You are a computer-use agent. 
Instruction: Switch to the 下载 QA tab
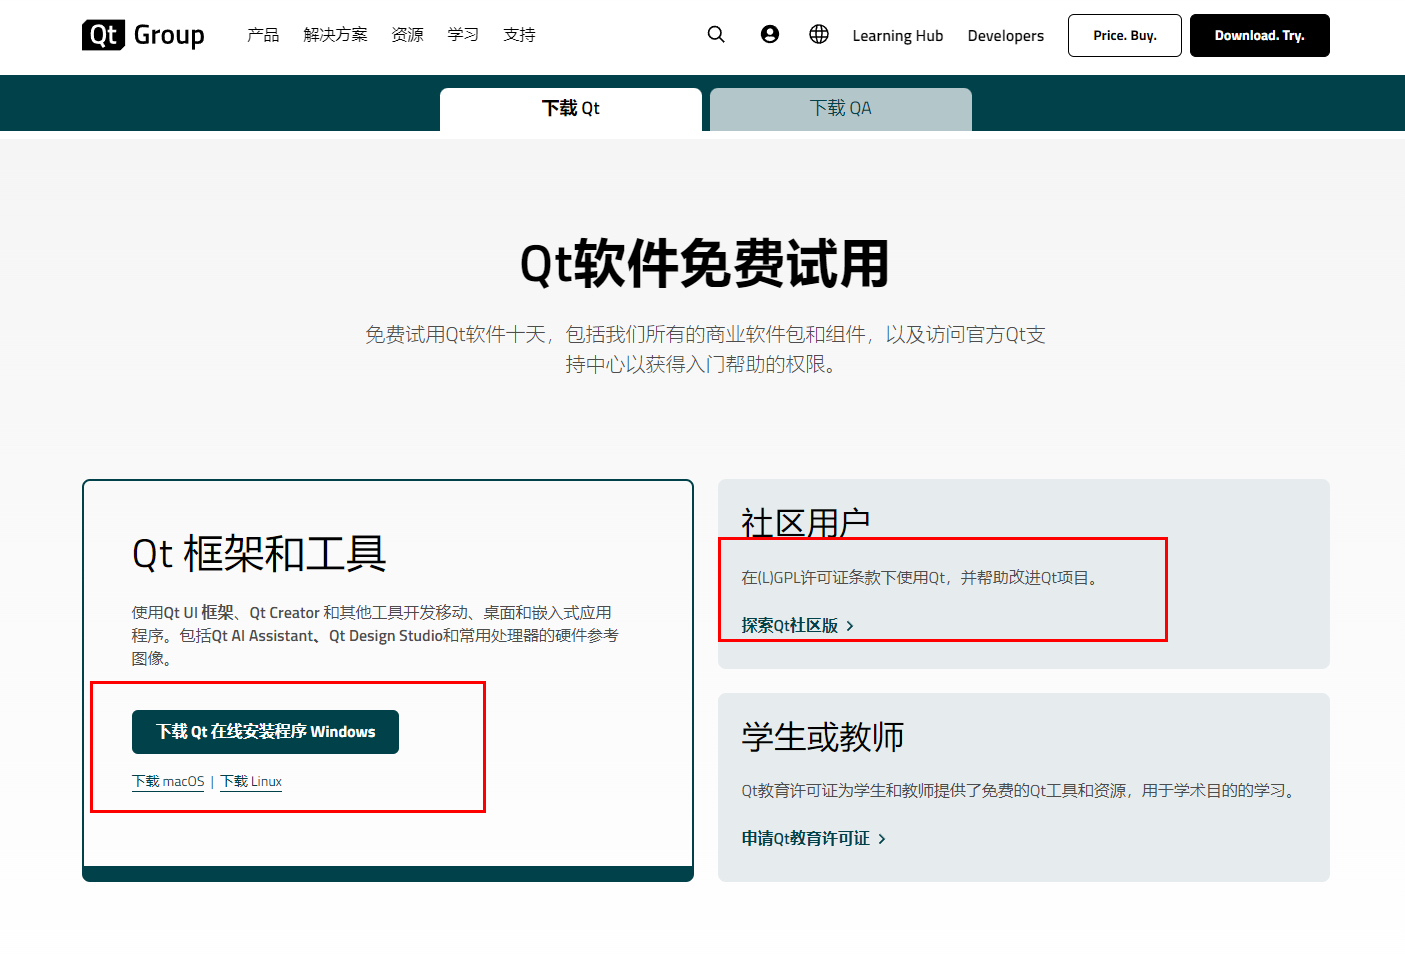coord(841,109)
